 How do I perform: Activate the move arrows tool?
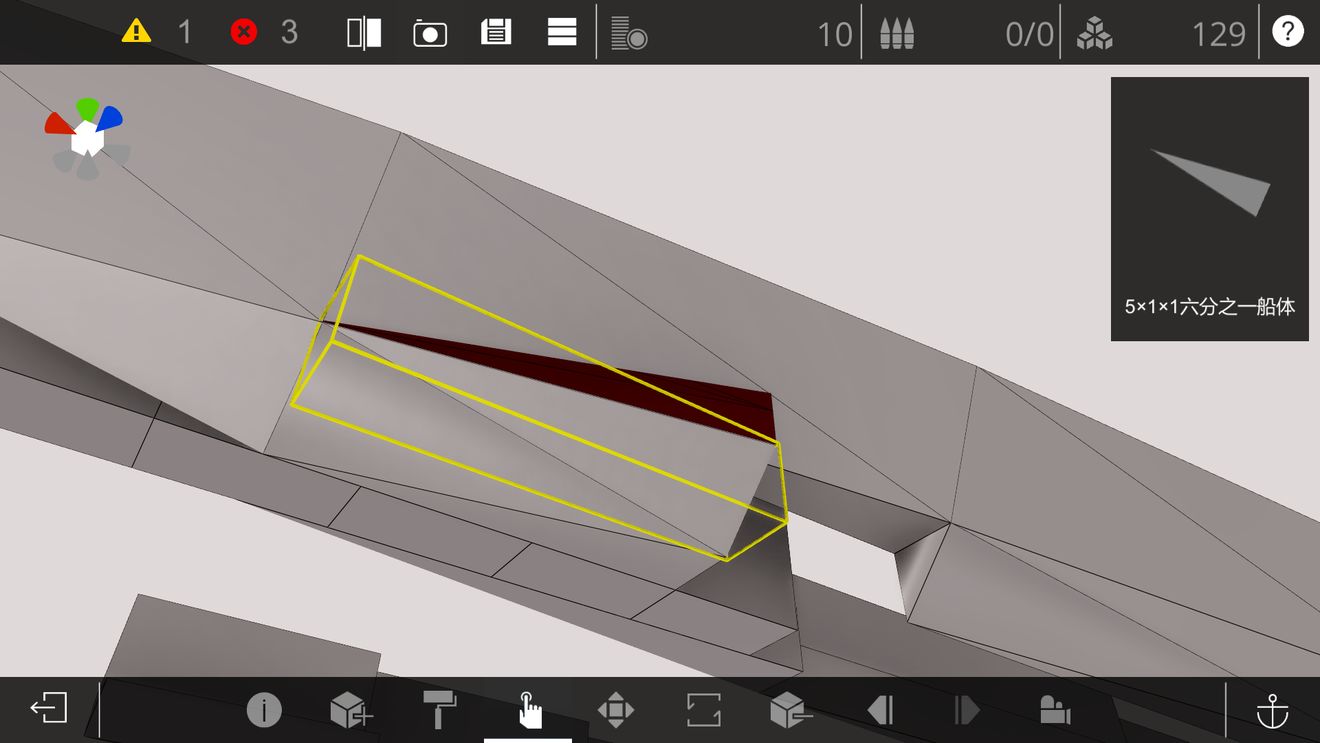tap(615, 710)
